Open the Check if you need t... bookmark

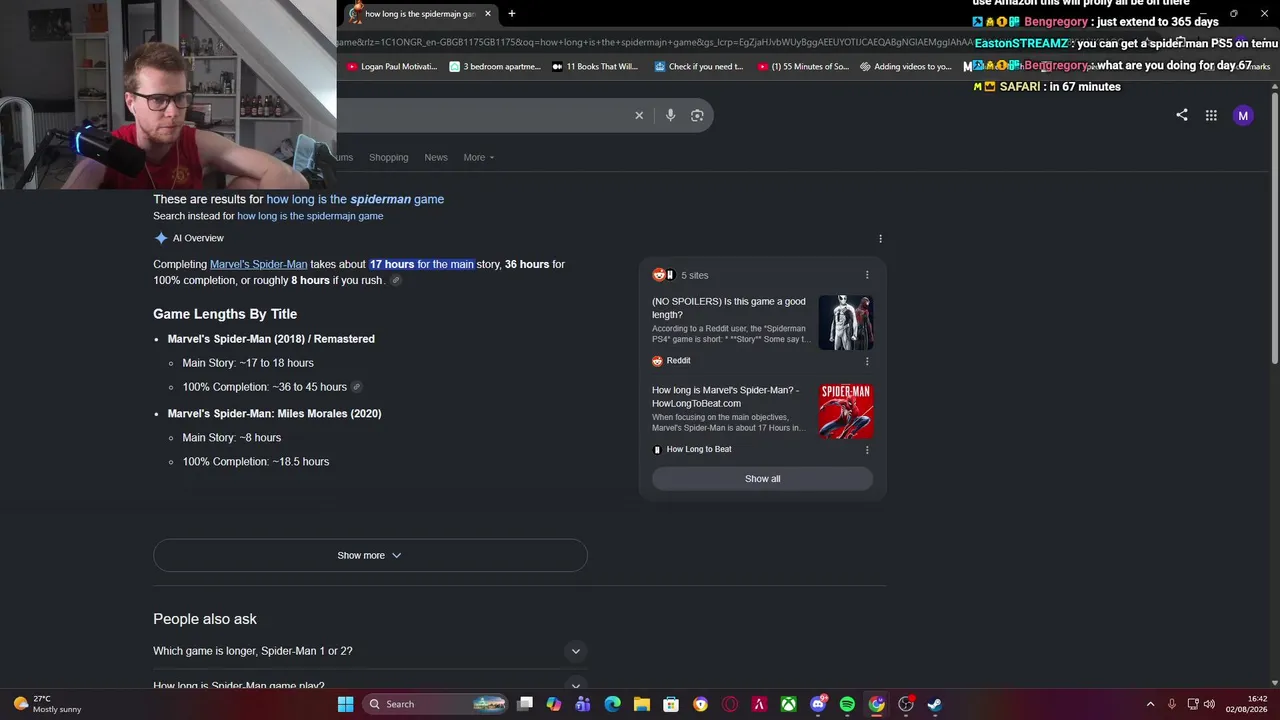(x=699, y=67)
